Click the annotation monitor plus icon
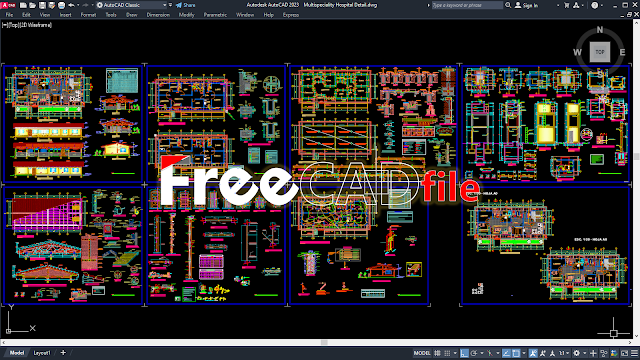Image resolution: width=640 pixels, height=360 pixels. (593, 353)
